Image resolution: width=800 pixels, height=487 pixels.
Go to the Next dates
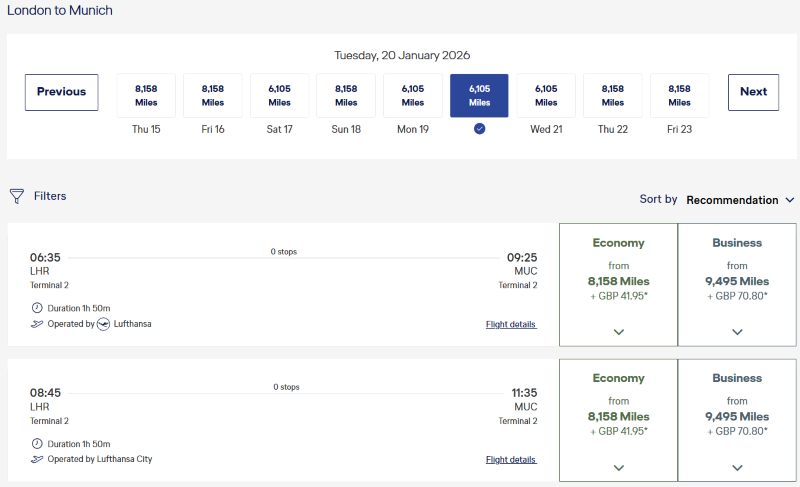[x=753, y=92]
